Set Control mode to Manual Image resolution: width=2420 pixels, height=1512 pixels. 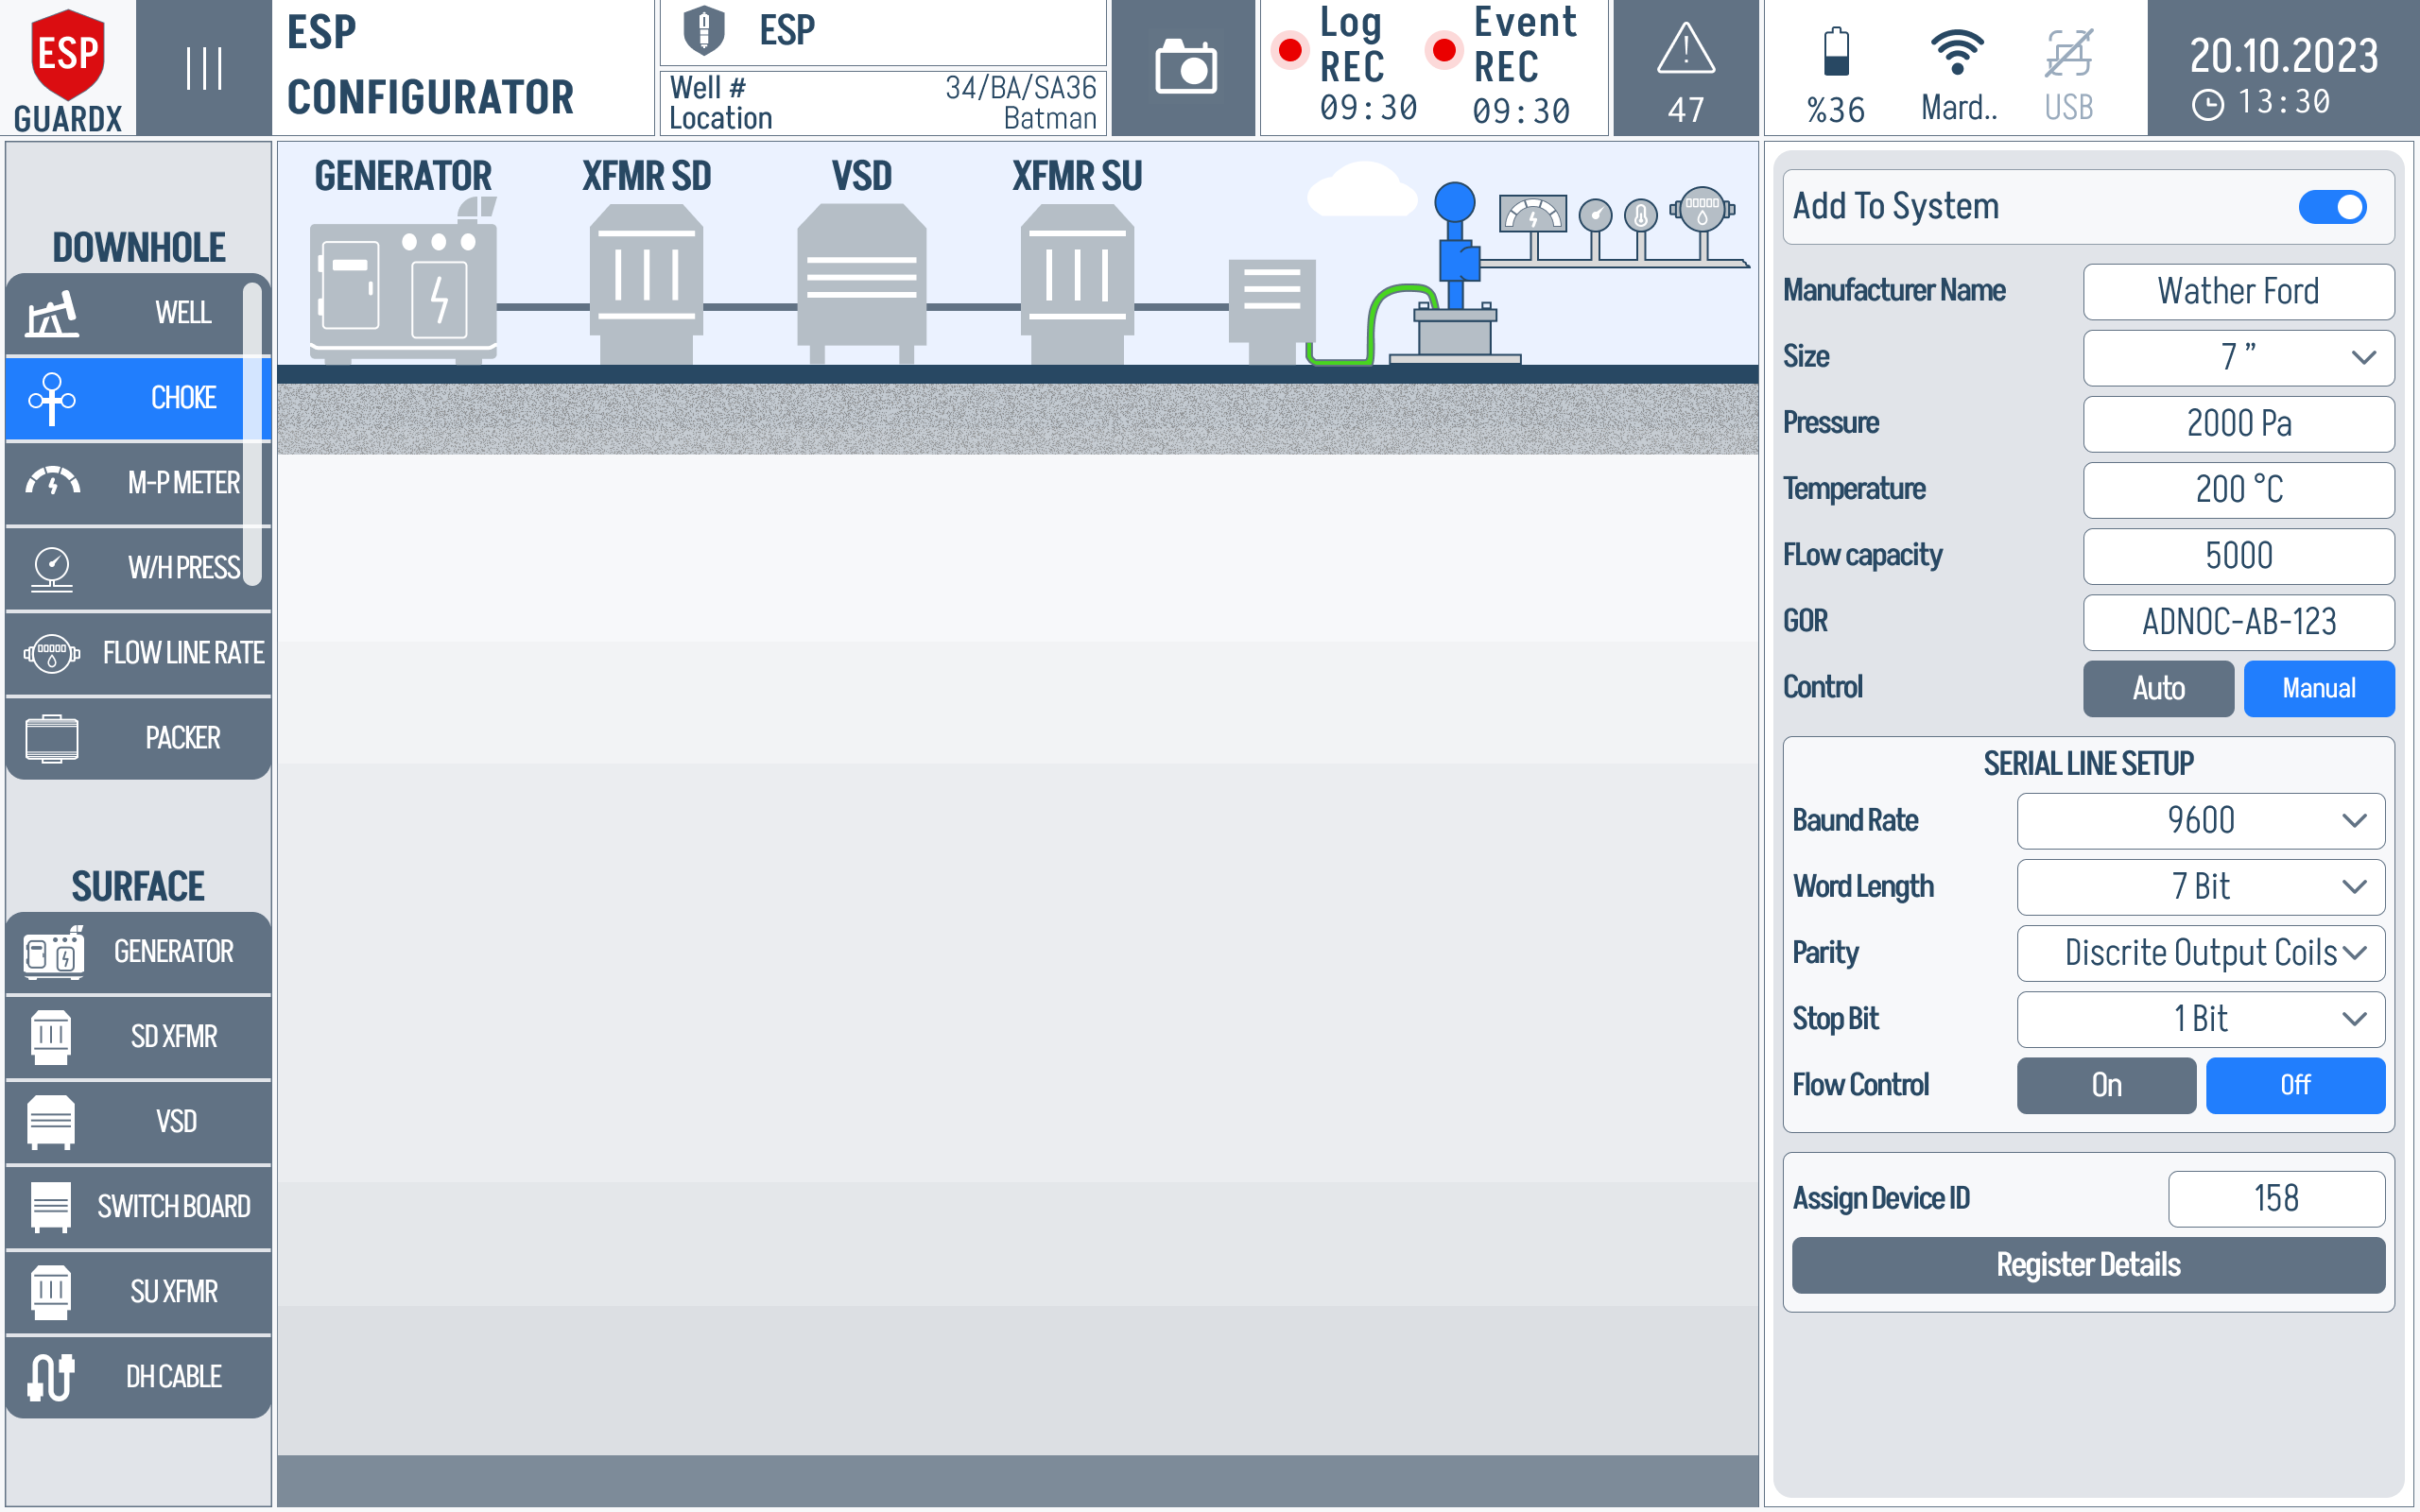[2318, 688]
